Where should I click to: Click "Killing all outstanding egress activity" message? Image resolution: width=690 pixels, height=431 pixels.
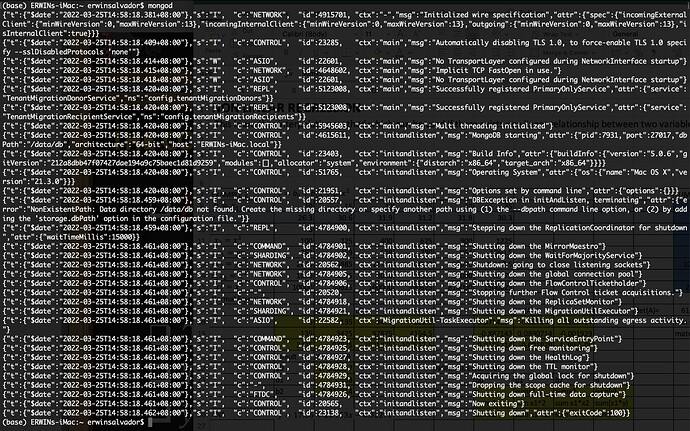coord(605,320)
